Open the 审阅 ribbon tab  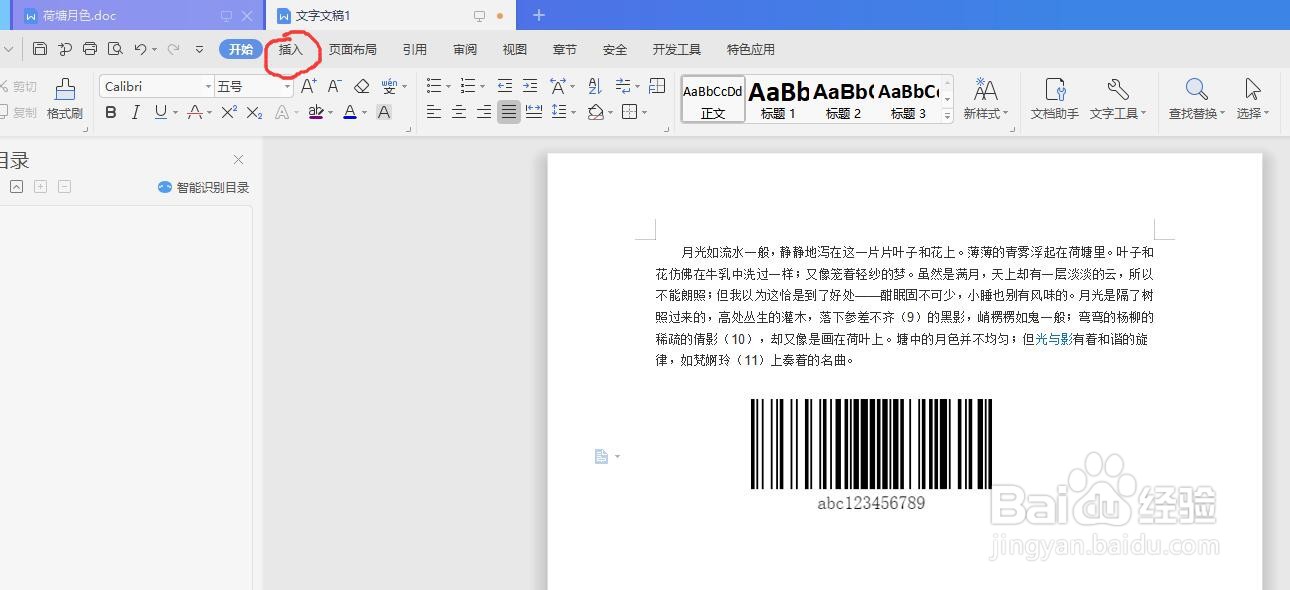[464, 48]
